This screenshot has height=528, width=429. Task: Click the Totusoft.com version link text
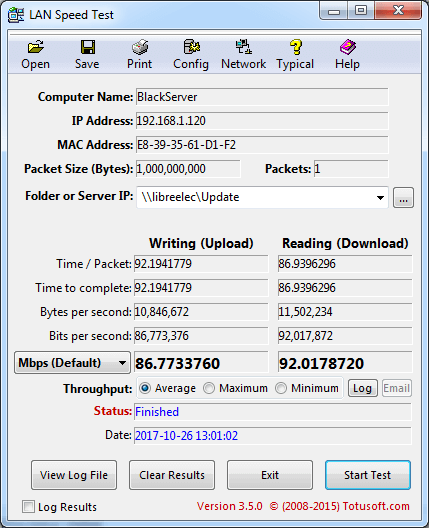(303, 506)
